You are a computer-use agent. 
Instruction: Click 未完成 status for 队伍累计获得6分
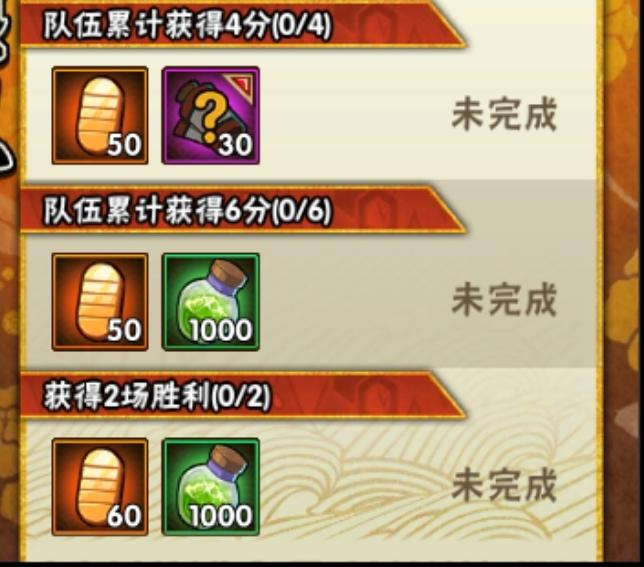click(x=504, y=300)
